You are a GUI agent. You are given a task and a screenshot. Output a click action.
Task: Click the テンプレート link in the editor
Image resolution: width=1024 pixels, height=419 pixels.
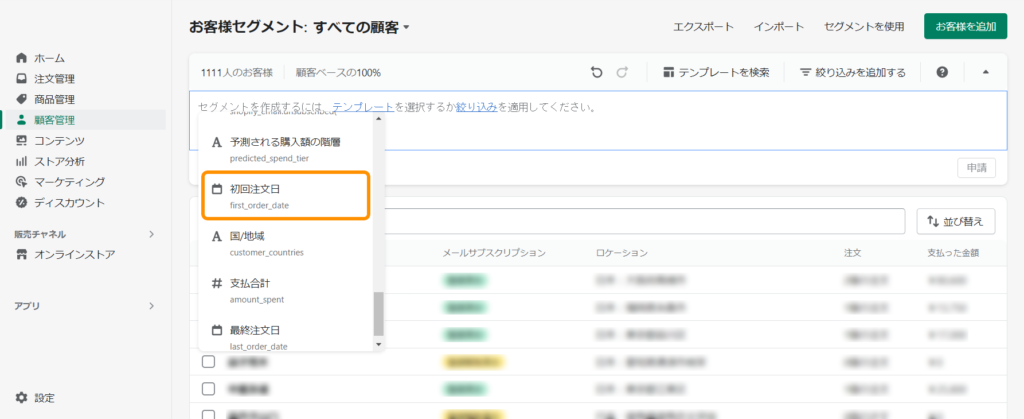click(x=362, y=106)
